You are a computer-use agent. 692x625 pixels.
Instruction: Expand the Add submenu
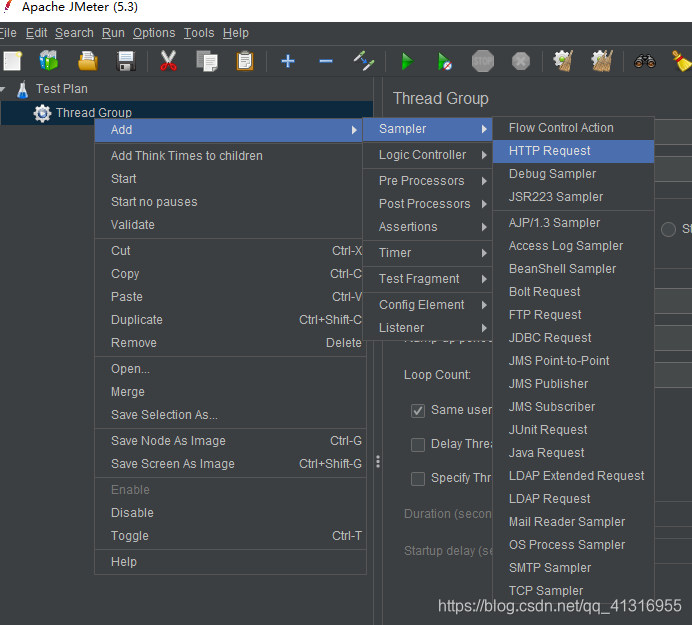tap(228, 130)
